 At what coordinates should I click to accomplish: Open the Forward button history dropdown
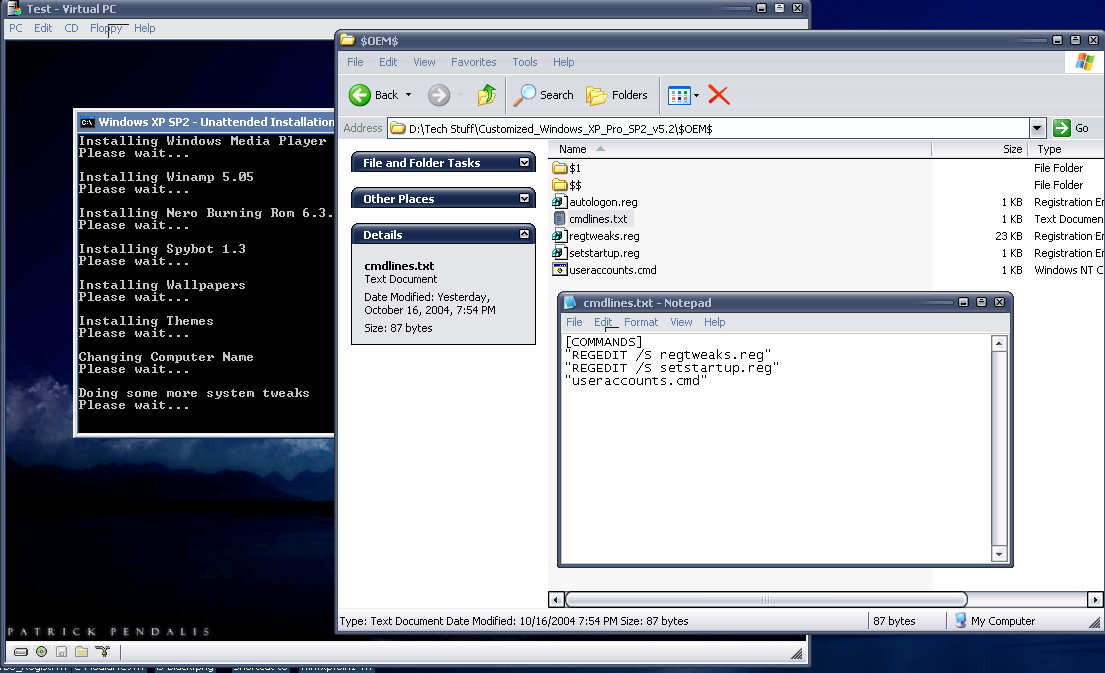click(x=460, y=95)
